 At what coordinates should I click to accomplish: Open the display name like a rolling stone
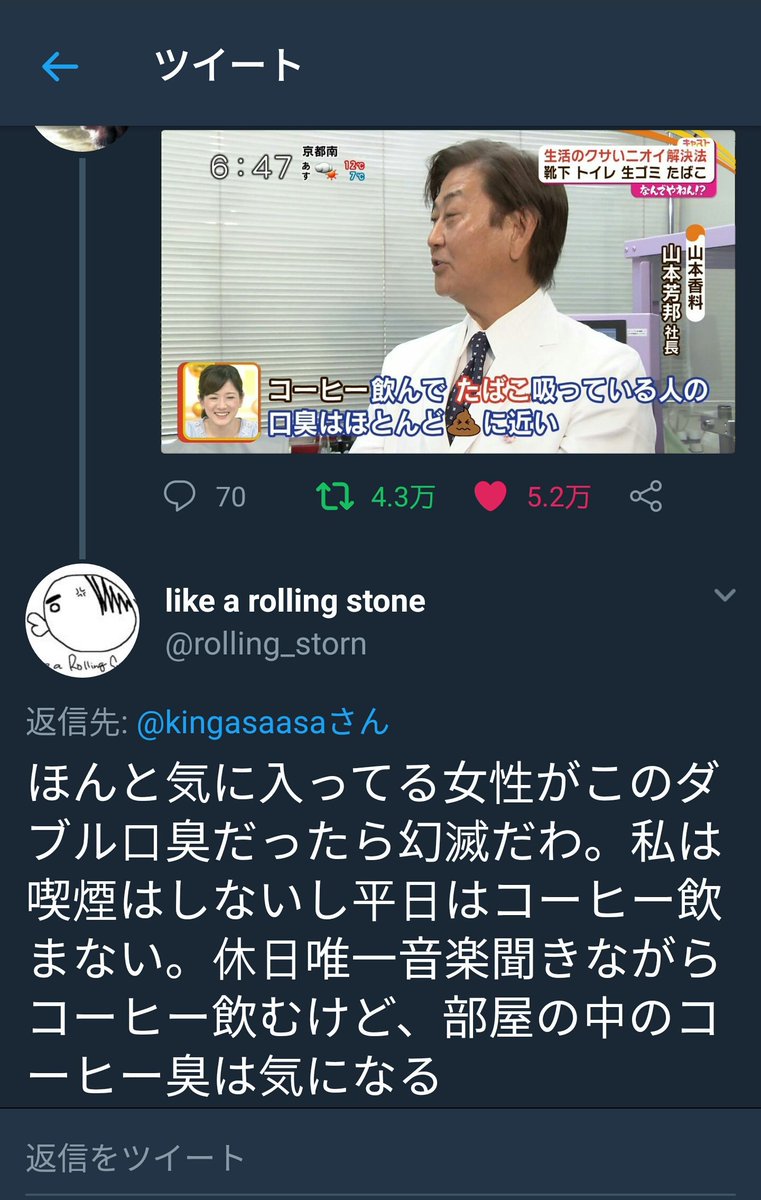(295, 601)
